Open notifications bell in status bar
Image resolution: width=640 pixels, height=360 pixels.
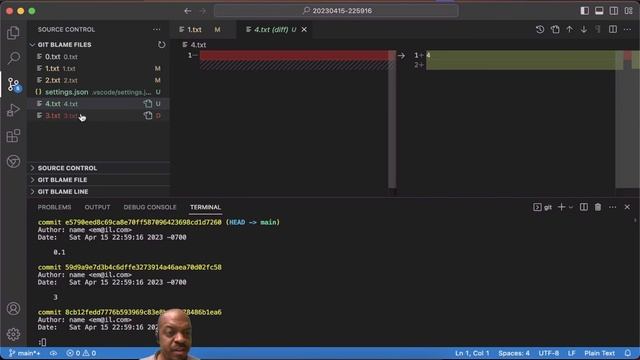628,353
